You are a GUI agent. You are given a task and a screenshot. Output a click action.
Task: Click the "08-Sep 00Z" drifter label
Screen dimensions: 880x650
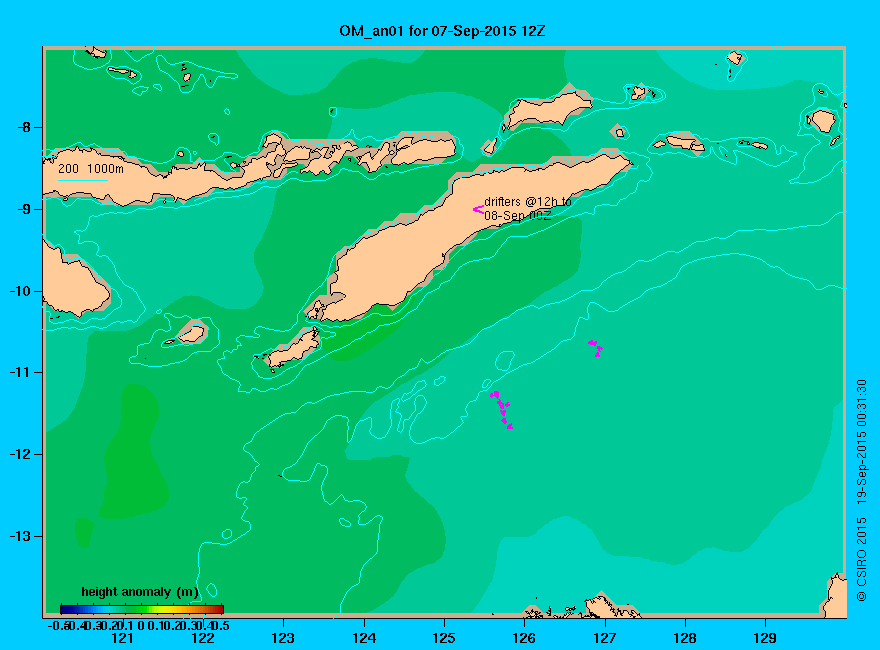click(517, 216)
